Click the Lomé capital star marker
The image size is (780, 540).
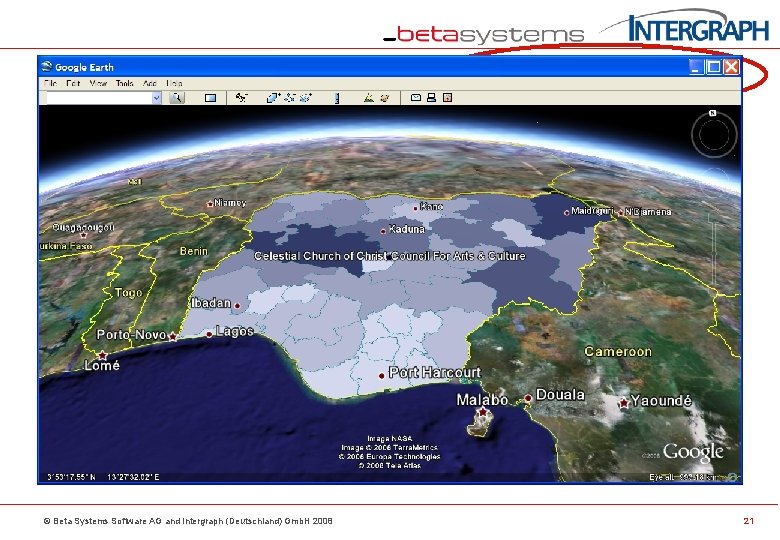[x=102, y=355]
